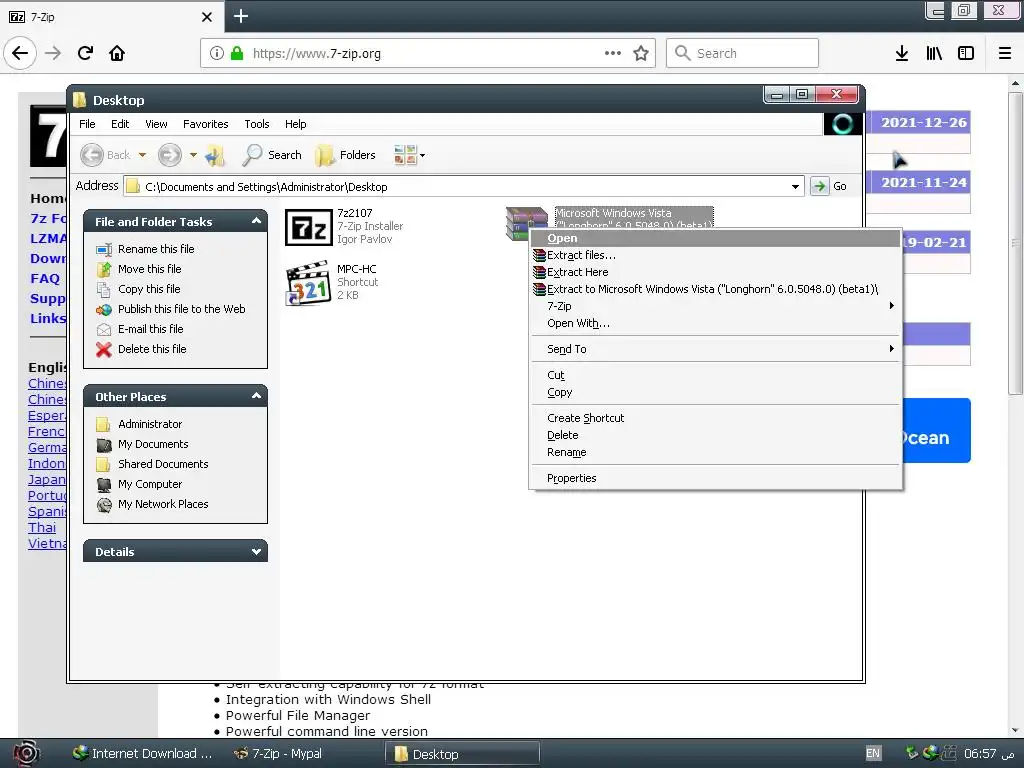Viewport: 1024px width, 768px height.
Task: Expand the Address bar dropdown
Action: coord(795,187)
